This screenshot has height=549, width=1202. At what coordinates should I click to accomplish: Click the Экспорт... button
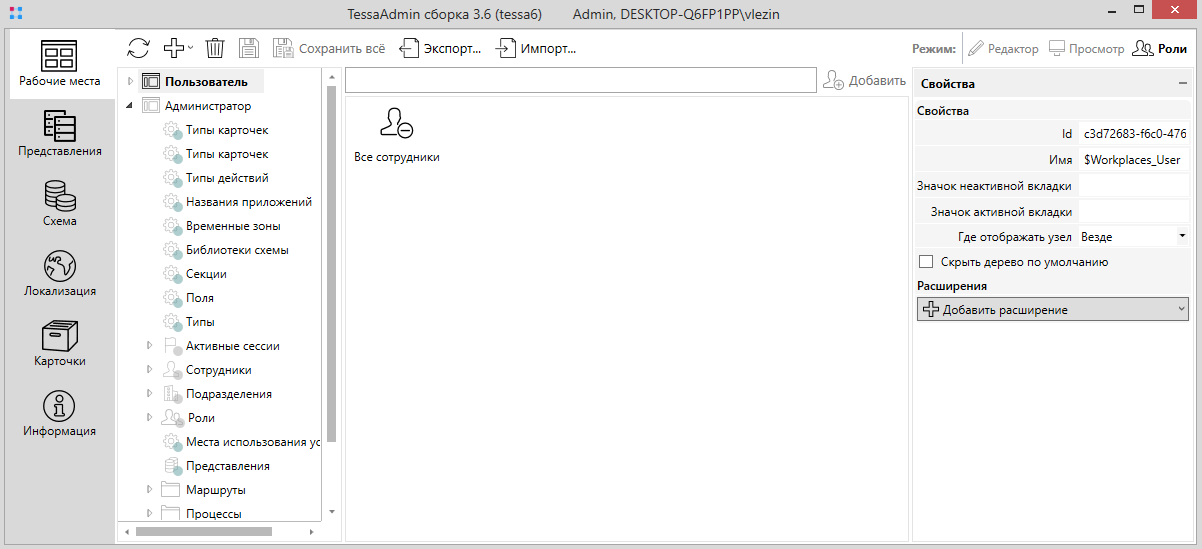(441, 48)
